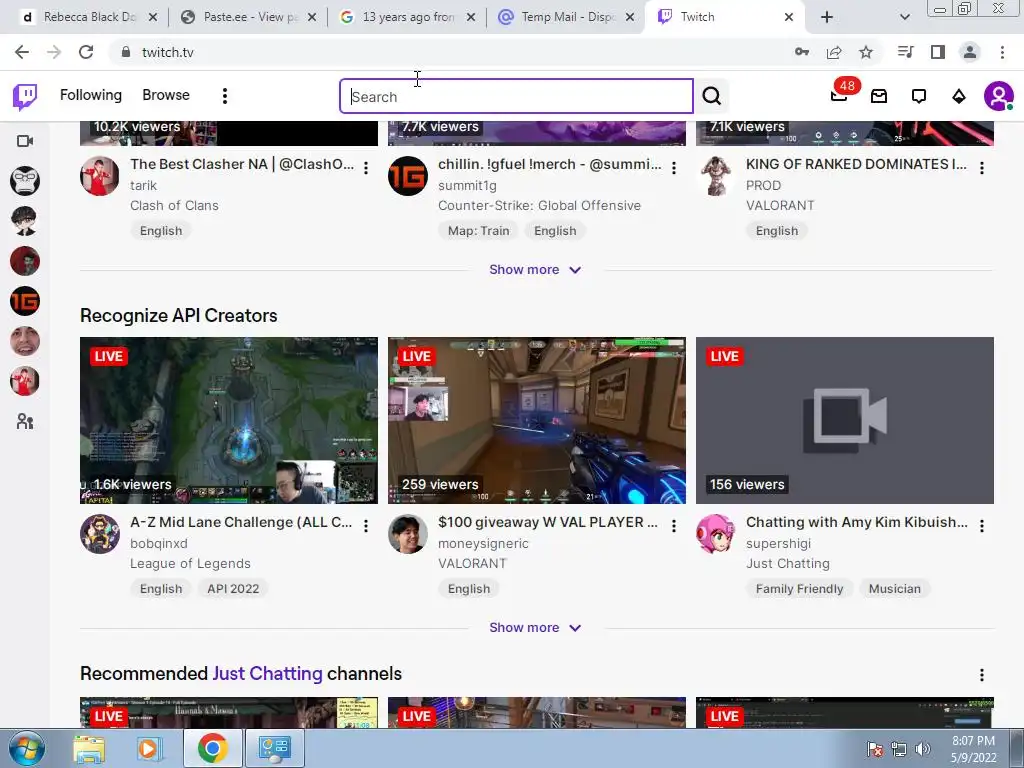Screen dimensions: 1024x768
Task: Open the purple user avatar menu
Action: point(999,97)
